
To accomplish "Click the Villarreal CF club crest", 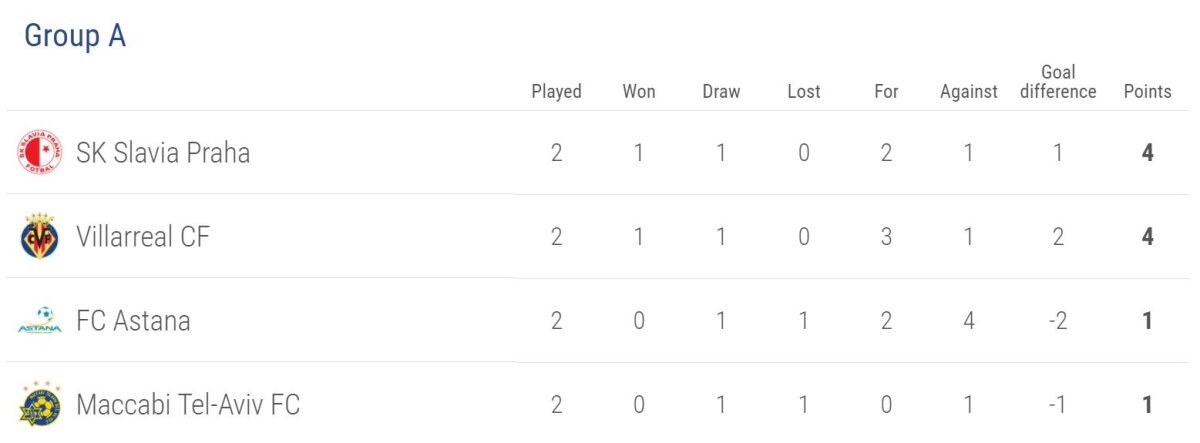I will click(x=40, y=237).
